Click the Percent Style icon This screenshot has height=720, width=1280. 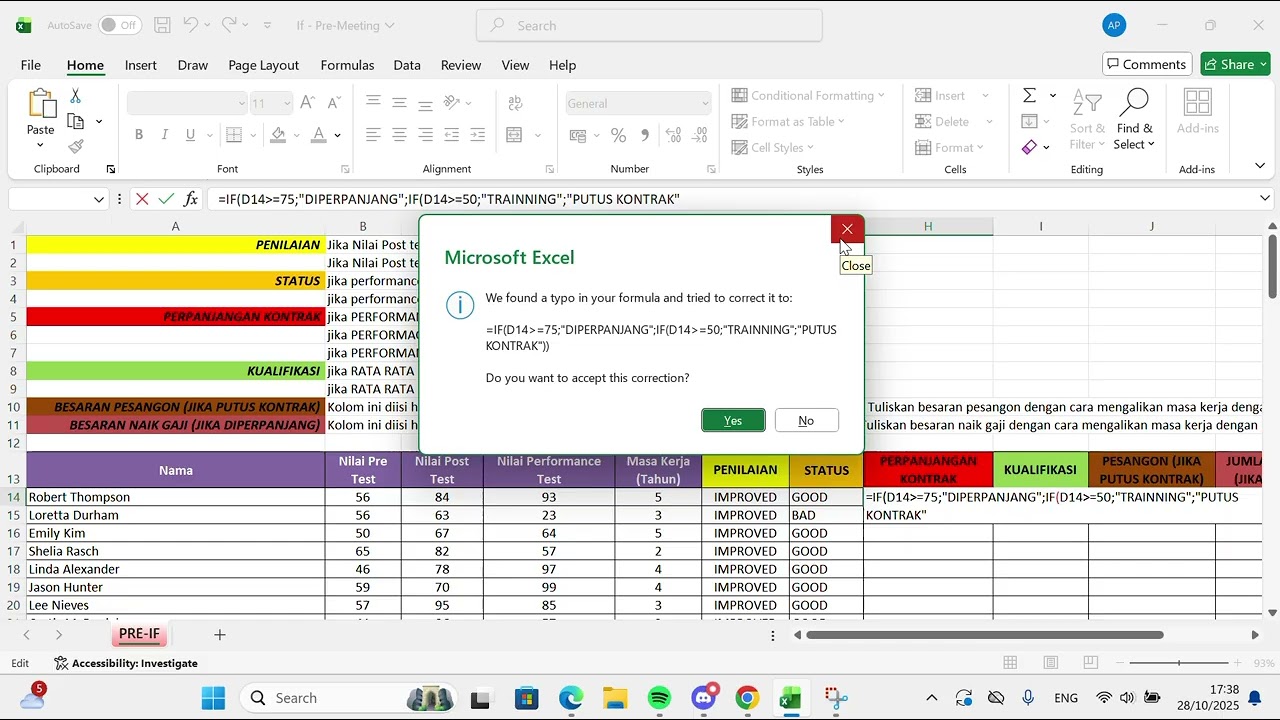click(x=618, y=135)
